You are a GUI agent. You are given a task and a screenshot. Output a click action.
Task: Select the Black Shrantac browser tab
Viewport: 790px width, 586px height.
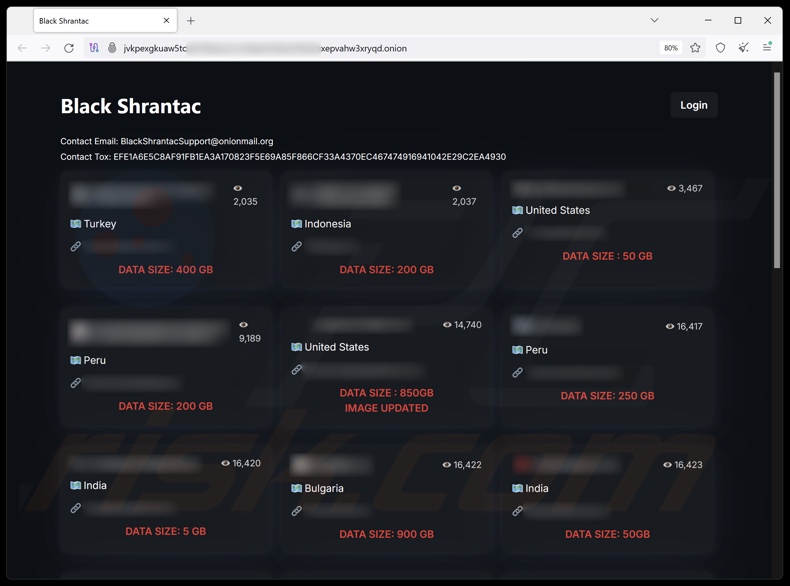pyautogui.click(x=105, y=21)
